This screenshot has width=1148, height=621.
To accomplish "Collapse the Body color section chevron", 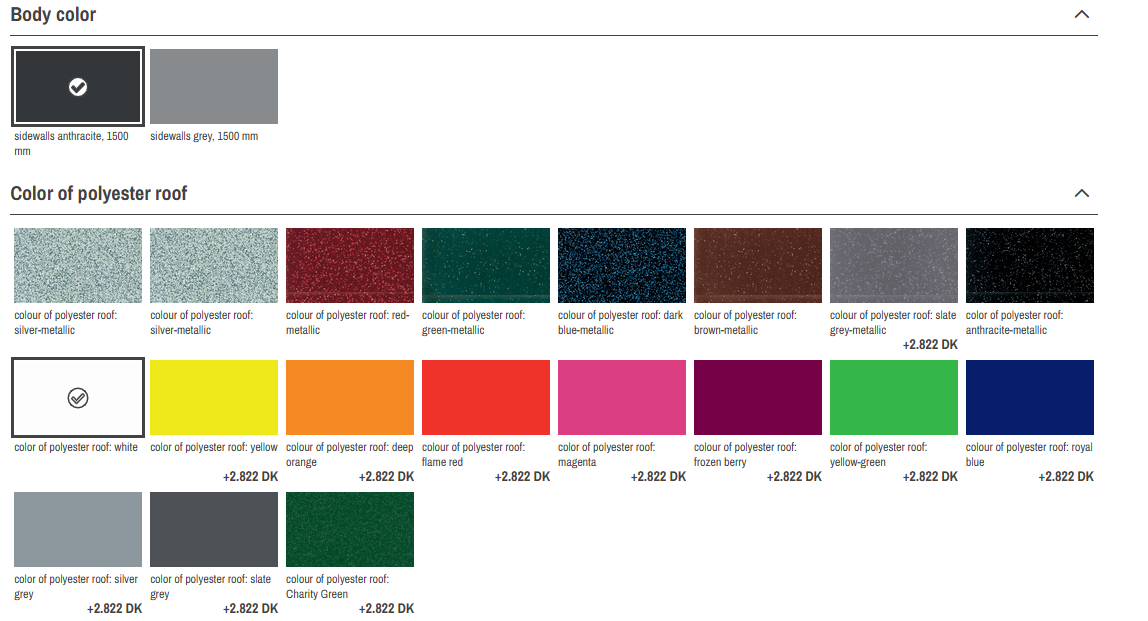I will [x=1080, y=15].
